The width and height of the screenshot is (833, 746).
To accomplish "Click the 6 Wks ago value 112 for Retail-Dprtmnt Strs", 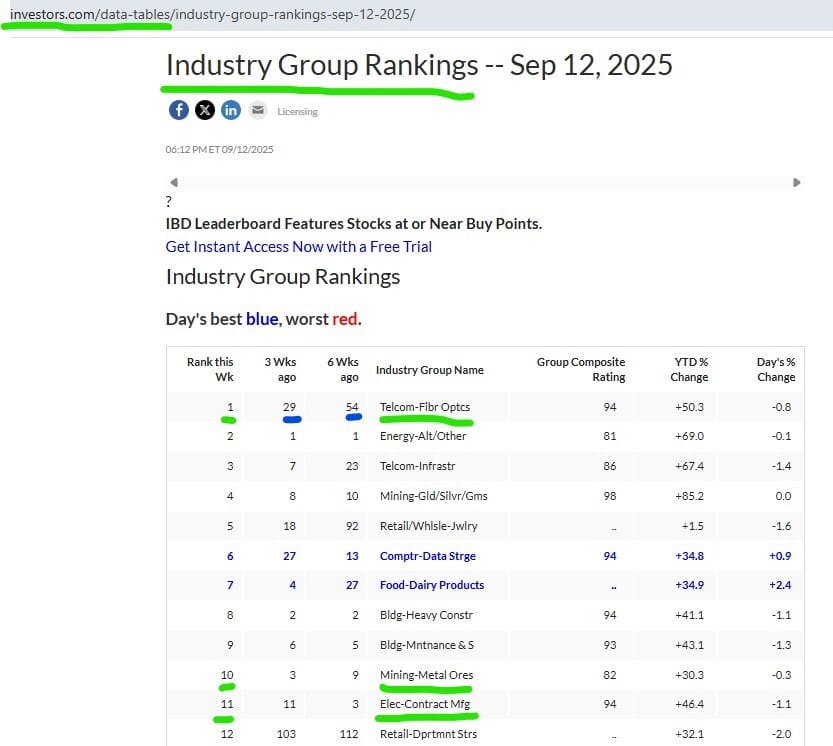I will click(349, 734).
